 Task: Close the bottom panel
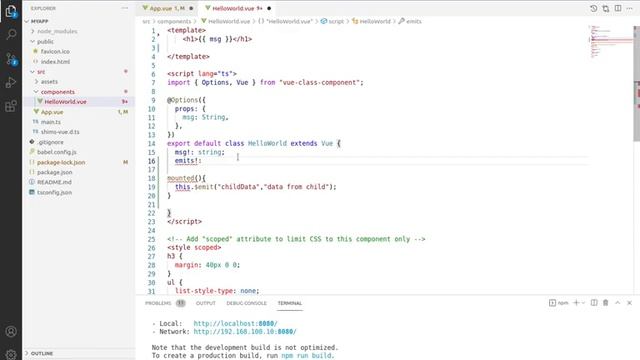[x=629, y=302]
